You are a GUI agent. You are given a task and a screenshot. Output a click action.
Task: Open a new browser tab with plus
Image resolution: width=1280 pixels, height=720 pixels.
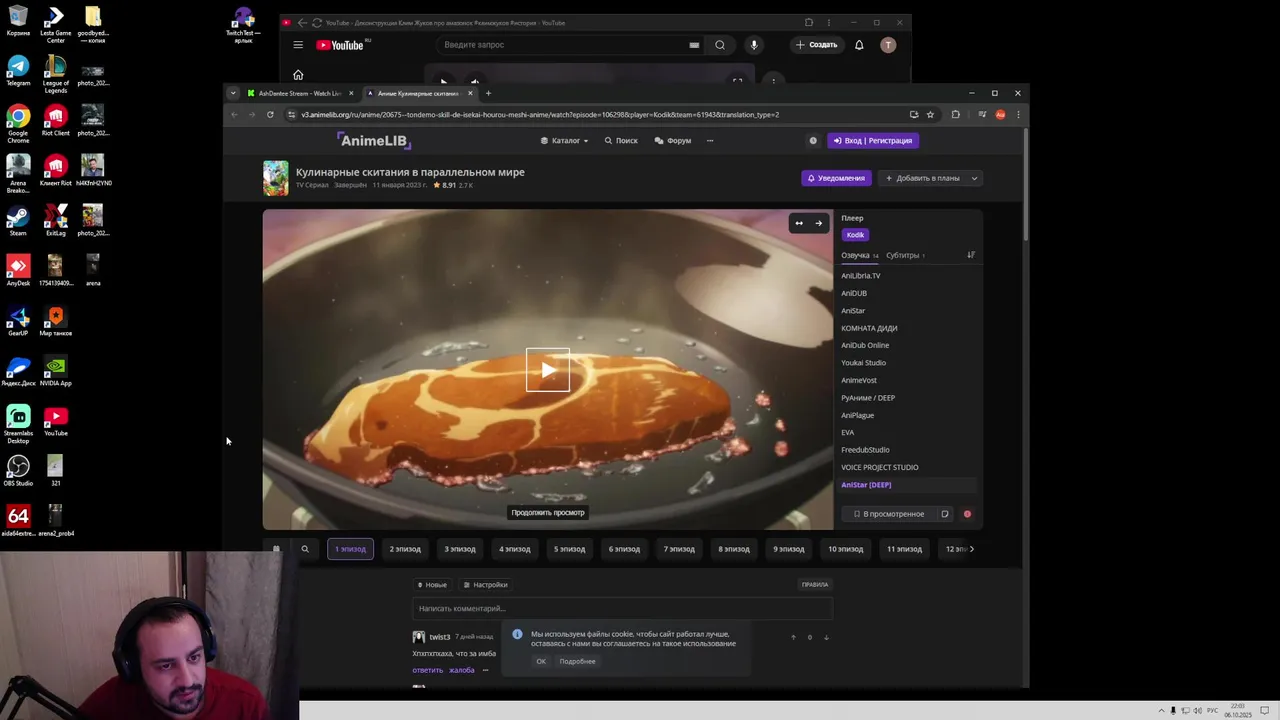(488, 93)
